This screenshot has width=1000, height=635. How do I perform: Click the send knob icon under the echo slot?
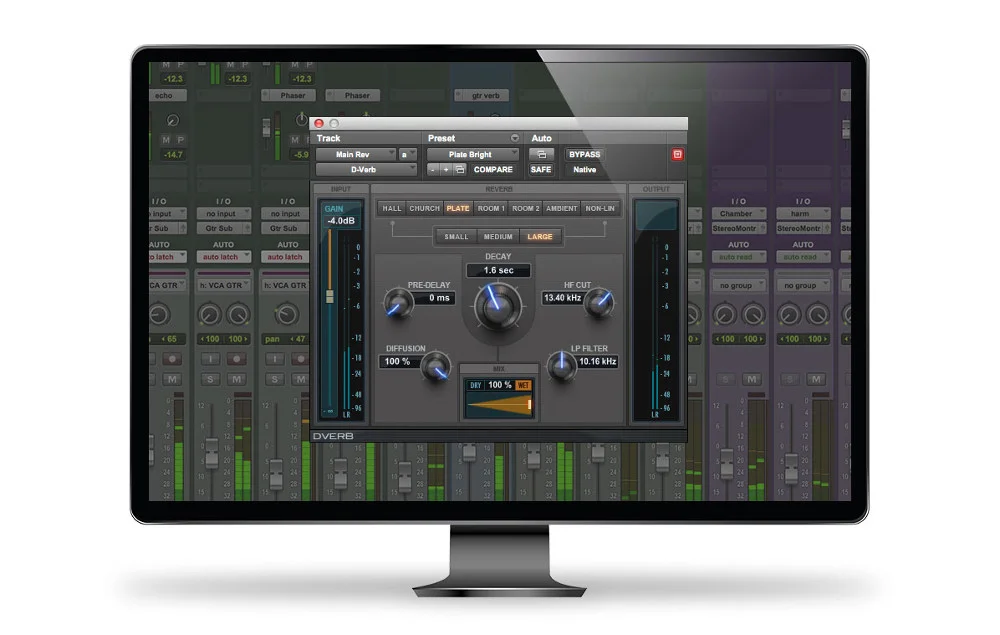pos(172,120)
